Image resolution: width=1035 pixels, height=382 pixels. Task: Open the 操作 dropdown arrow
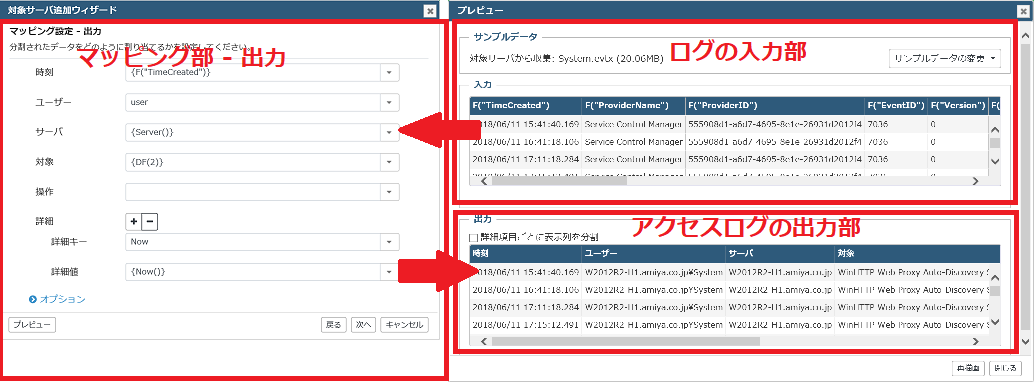[389, 191]
